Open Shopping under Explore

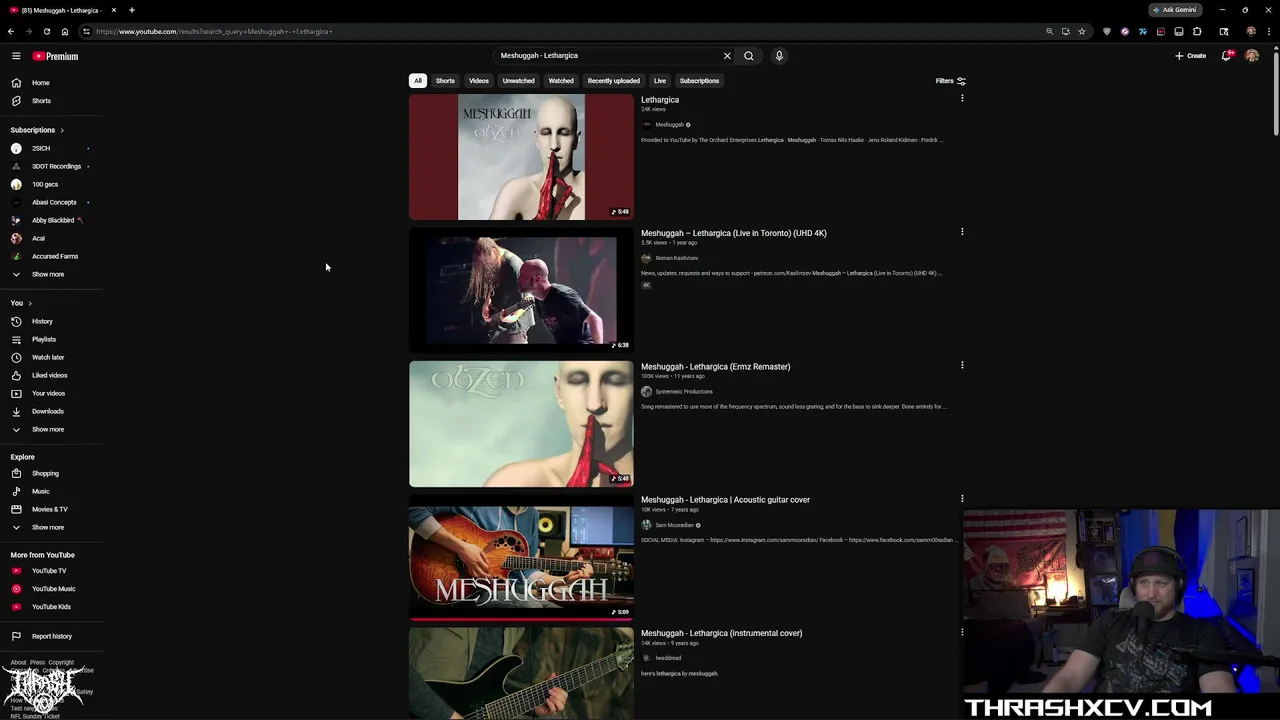click(x=45, y=473)
